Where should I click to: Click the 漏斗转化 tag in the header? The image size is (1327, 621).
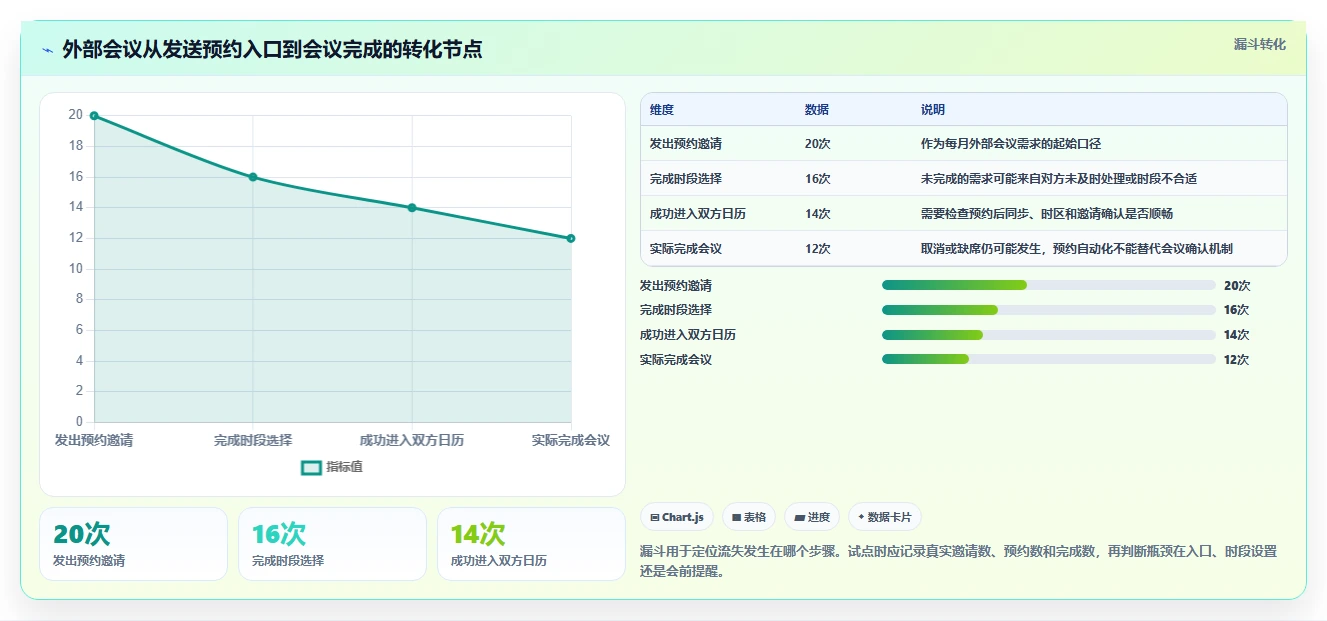(1259, 45)
